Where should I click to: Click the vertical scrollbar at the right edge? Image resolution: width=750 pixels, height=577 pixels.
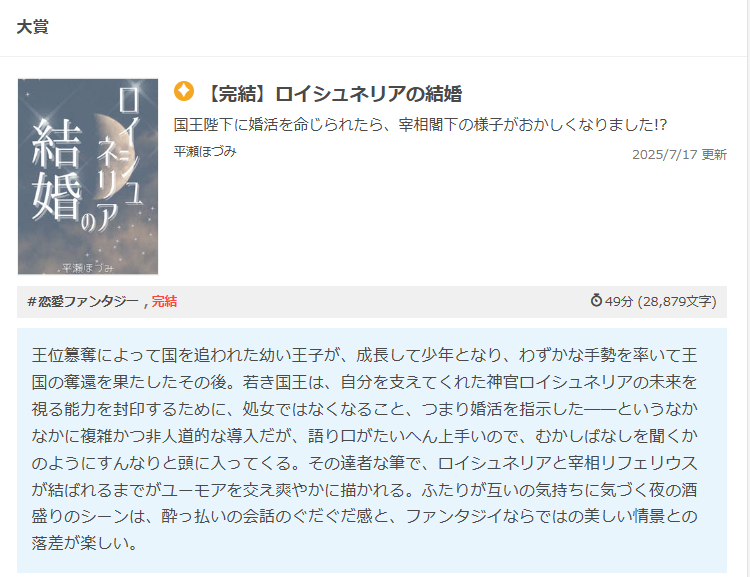[748, 288]
